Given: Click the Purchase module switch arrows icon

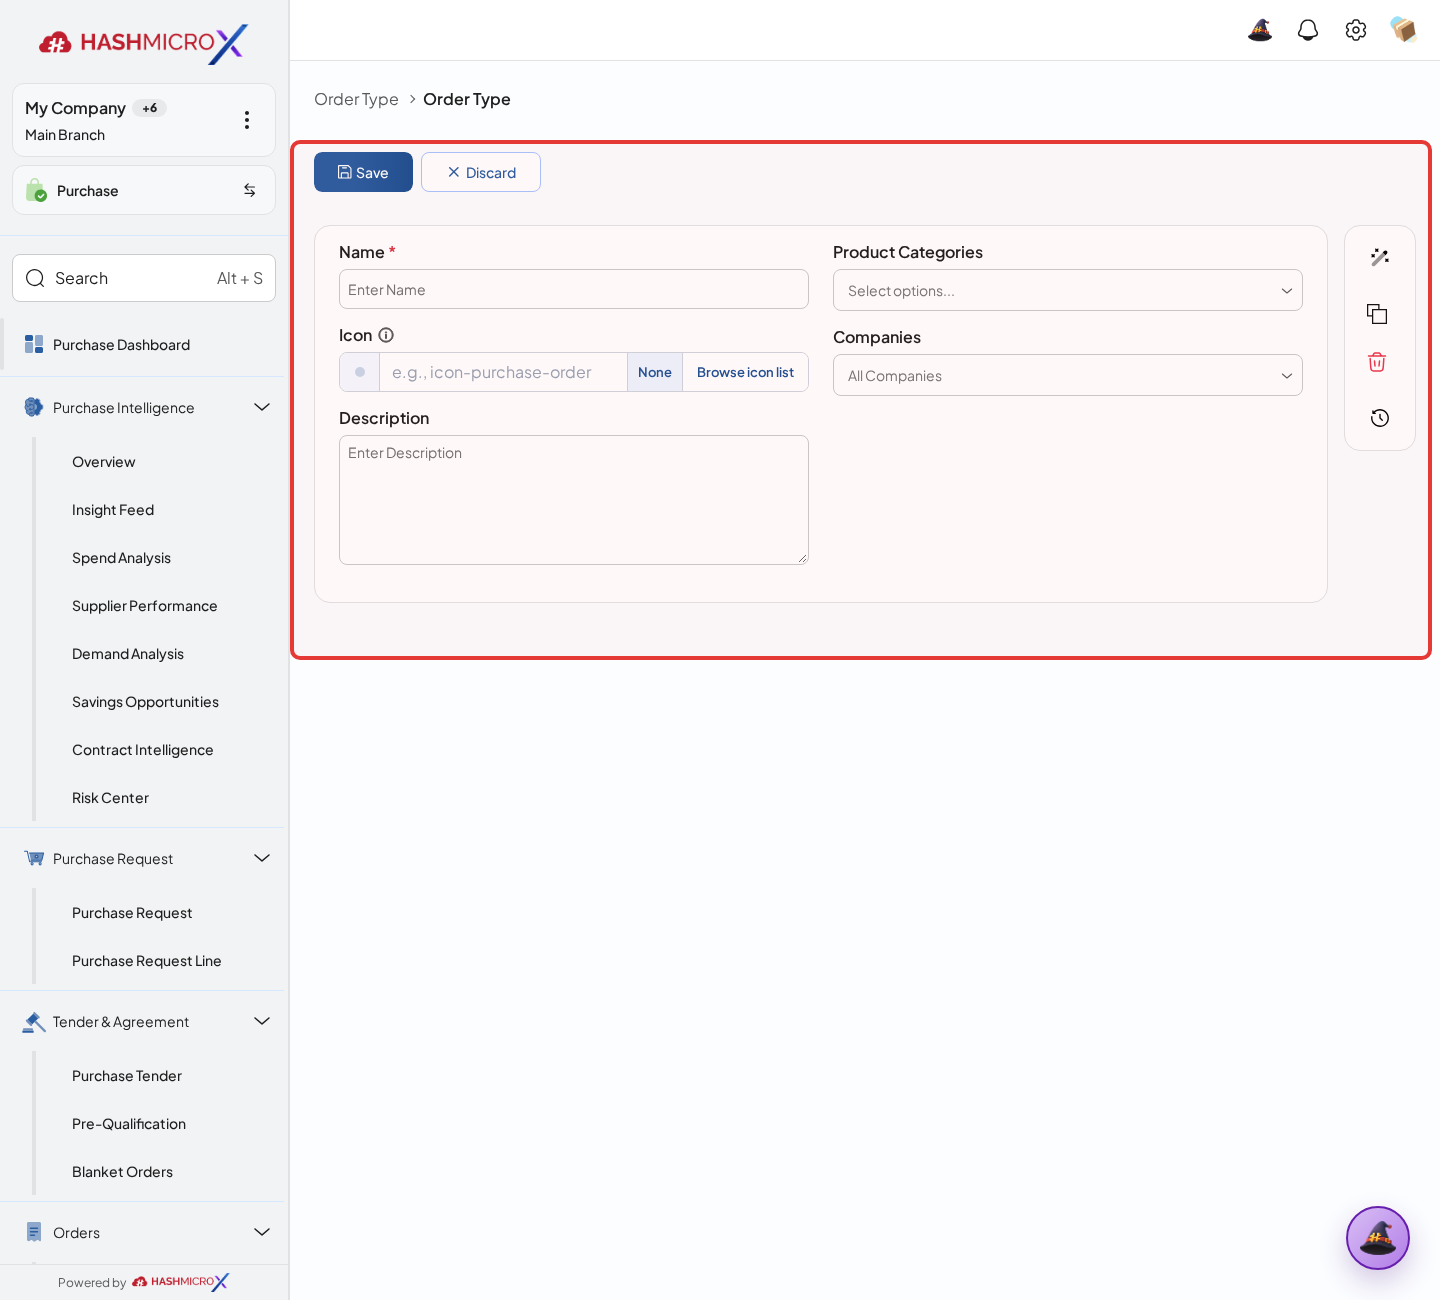Looking at the screenshot, I should tap(250, 190).
